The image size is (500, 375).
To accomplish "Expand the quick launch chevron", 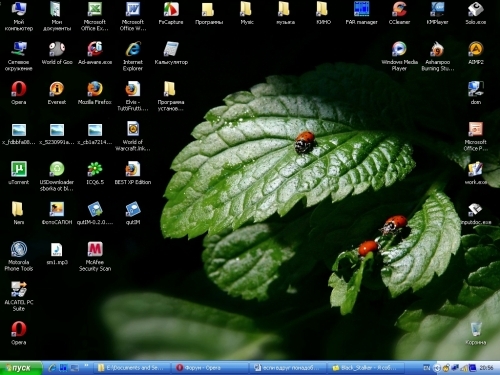I will pos(86,366).
